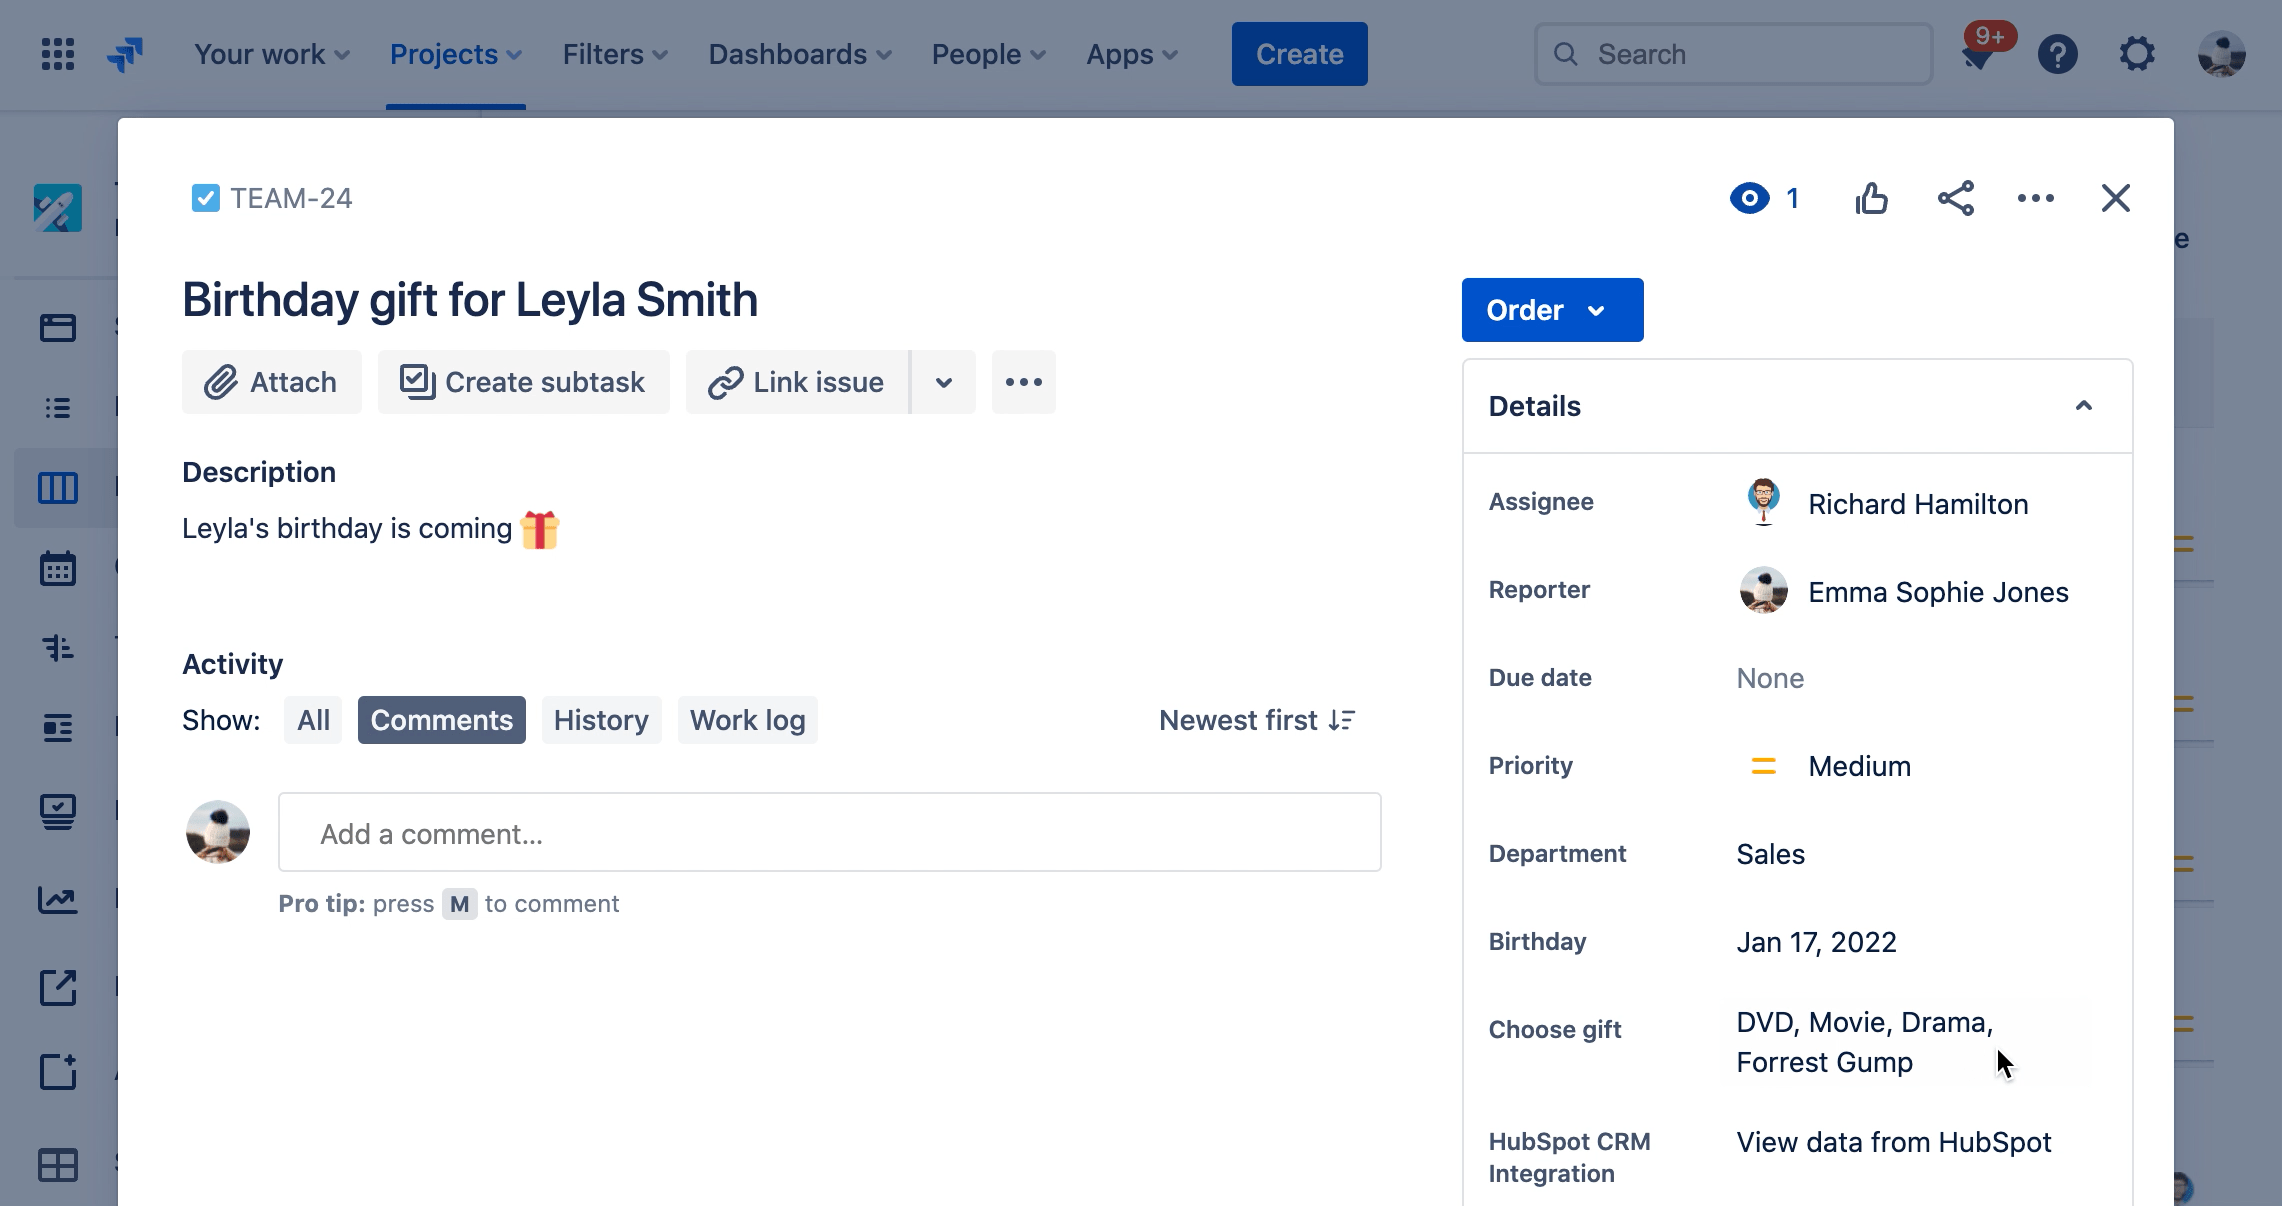Viewport: 2282px width, 1206px height.
Task: Click the notifications bell with 9+ badge
Action: (x=1981, y=53)
